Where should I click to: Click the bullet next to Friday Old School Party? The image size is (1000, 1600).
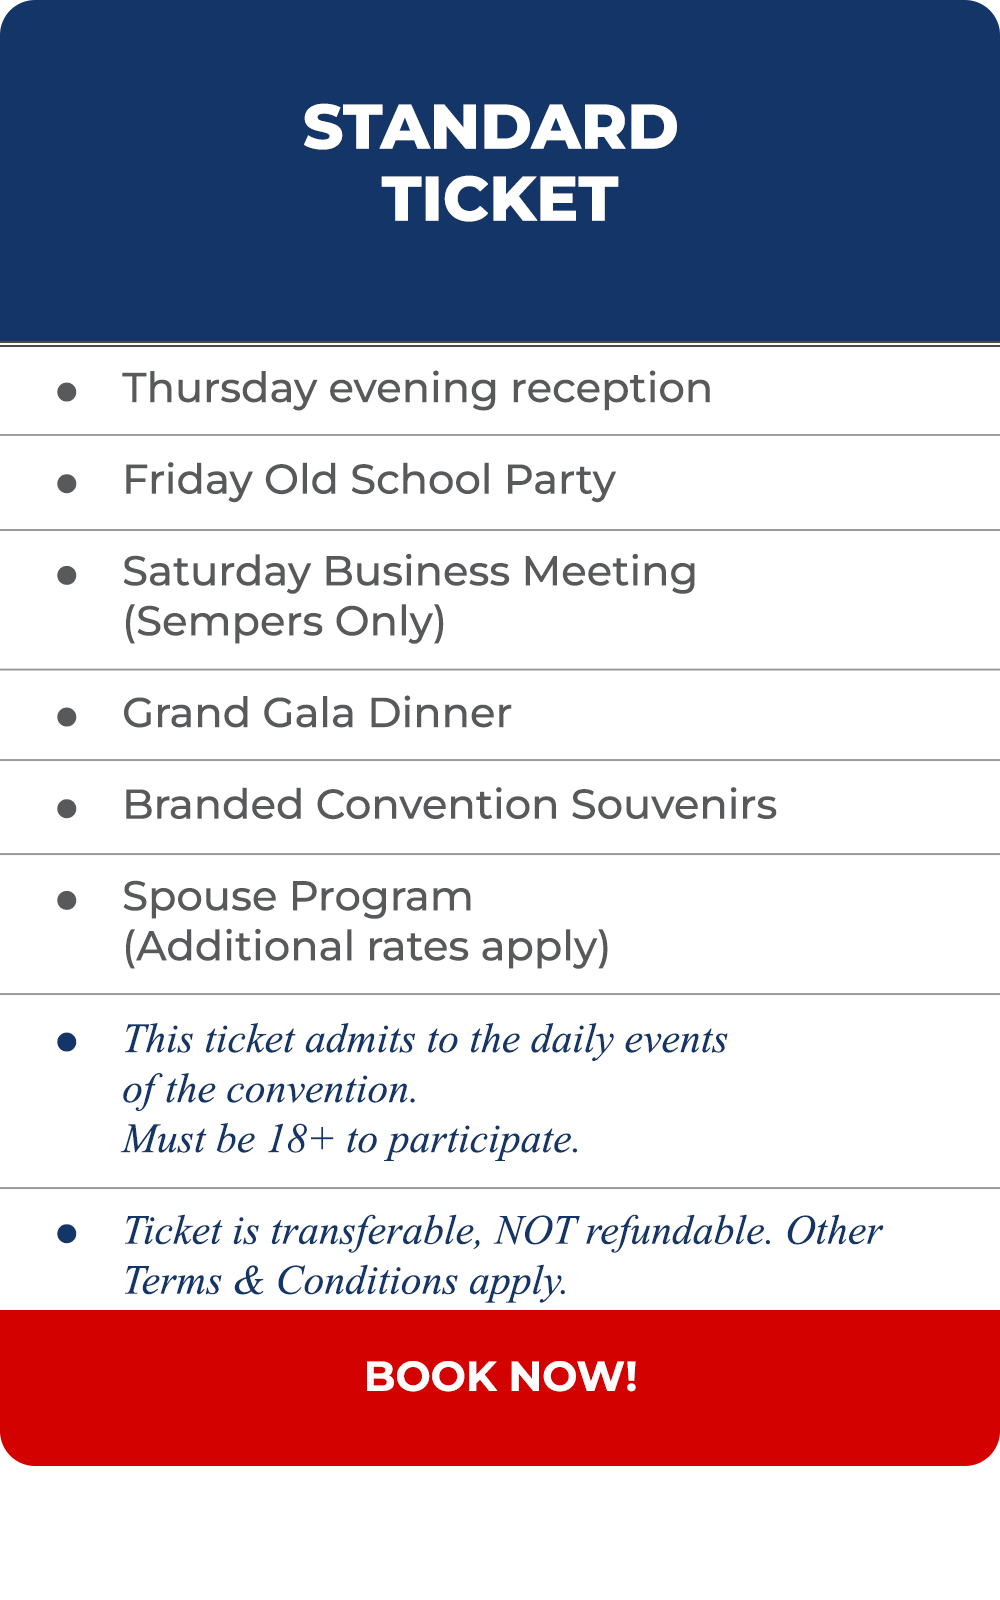coord(67,484)
